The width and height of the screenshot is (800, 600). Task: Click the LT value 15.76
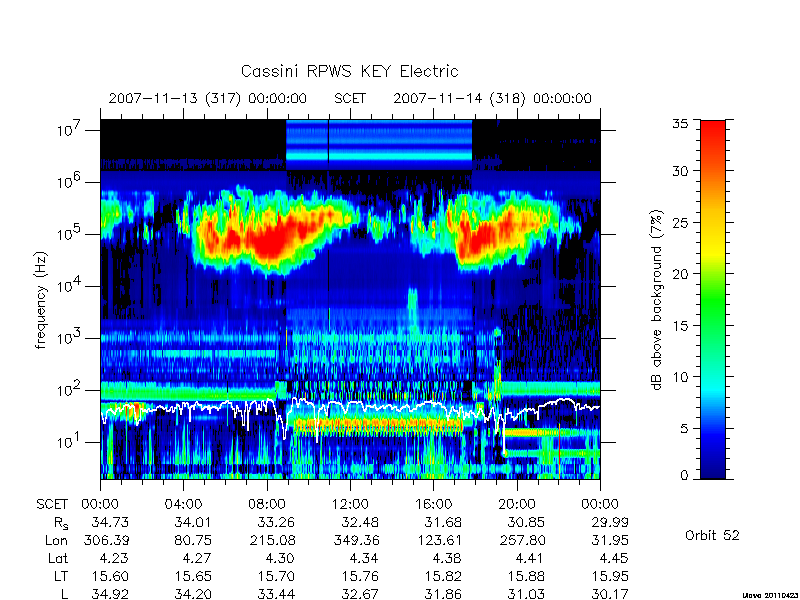[359, 577]
